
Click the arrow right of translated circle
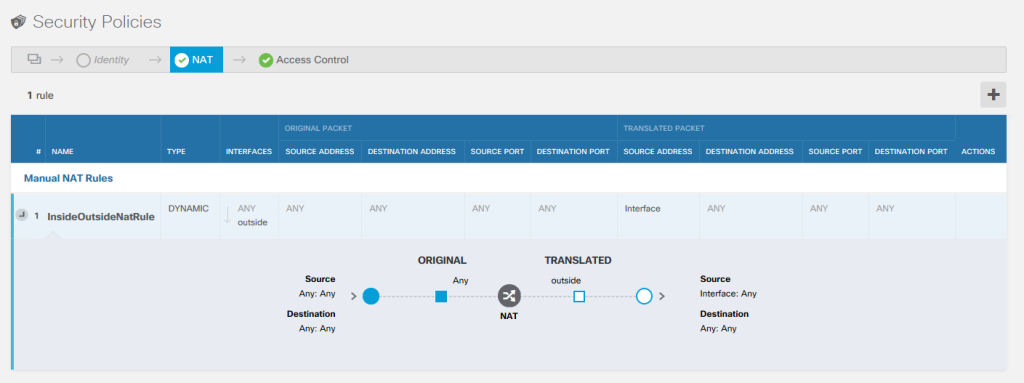(x=662, y=296)
